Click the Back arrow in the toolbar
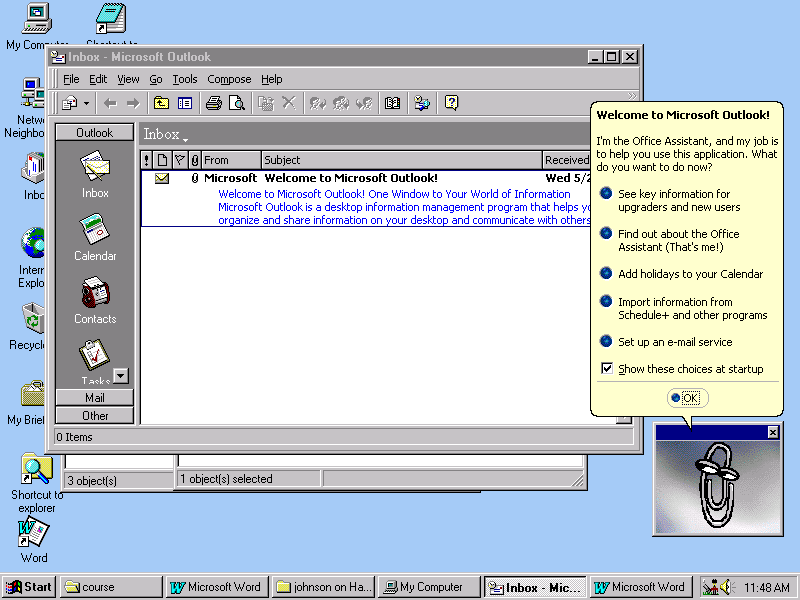This screenshot has width=800, height=600. click(110, 104)
